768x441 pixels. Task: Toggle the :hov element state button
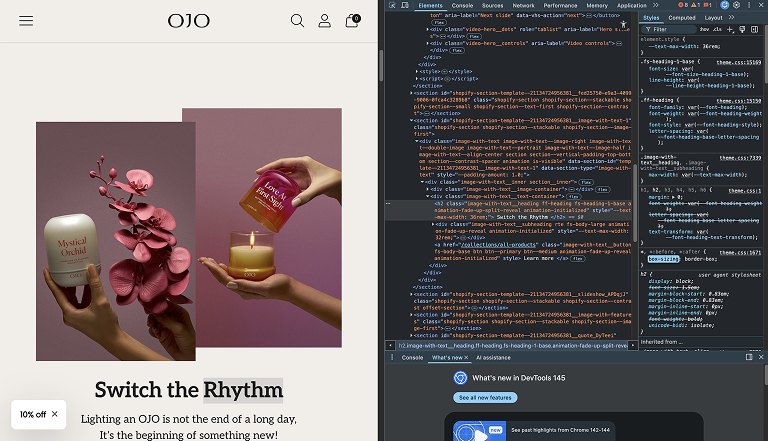[x=704, y=29]
